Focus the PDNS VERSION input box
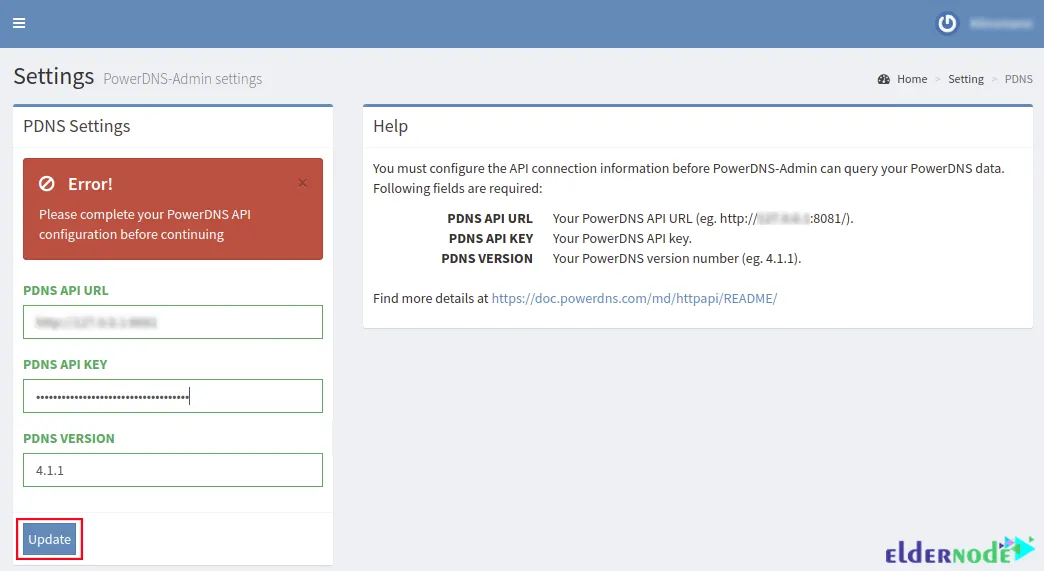 (173, 470)
